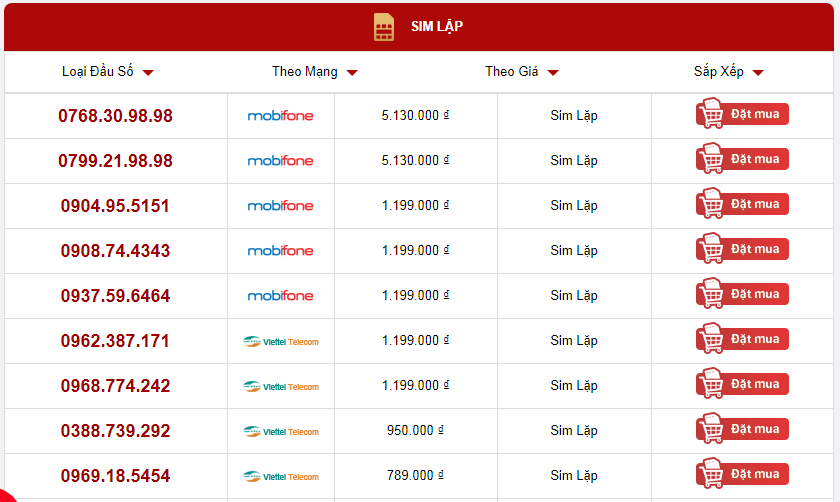This screenshot has height=502, width=840.
Task: Open the Theo Giá price filter
Action: [522, 72]
